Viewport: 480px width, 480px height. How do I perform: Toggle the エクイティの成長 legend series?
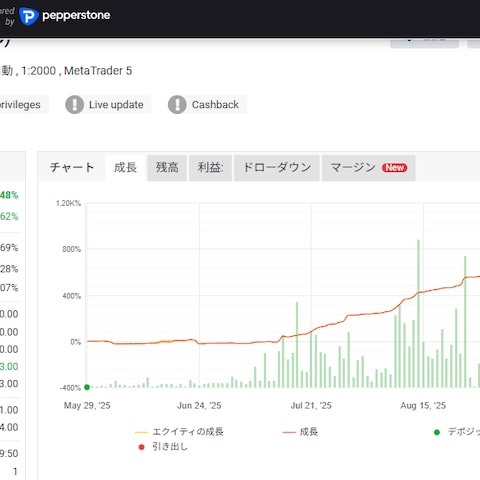coord(179,432)
